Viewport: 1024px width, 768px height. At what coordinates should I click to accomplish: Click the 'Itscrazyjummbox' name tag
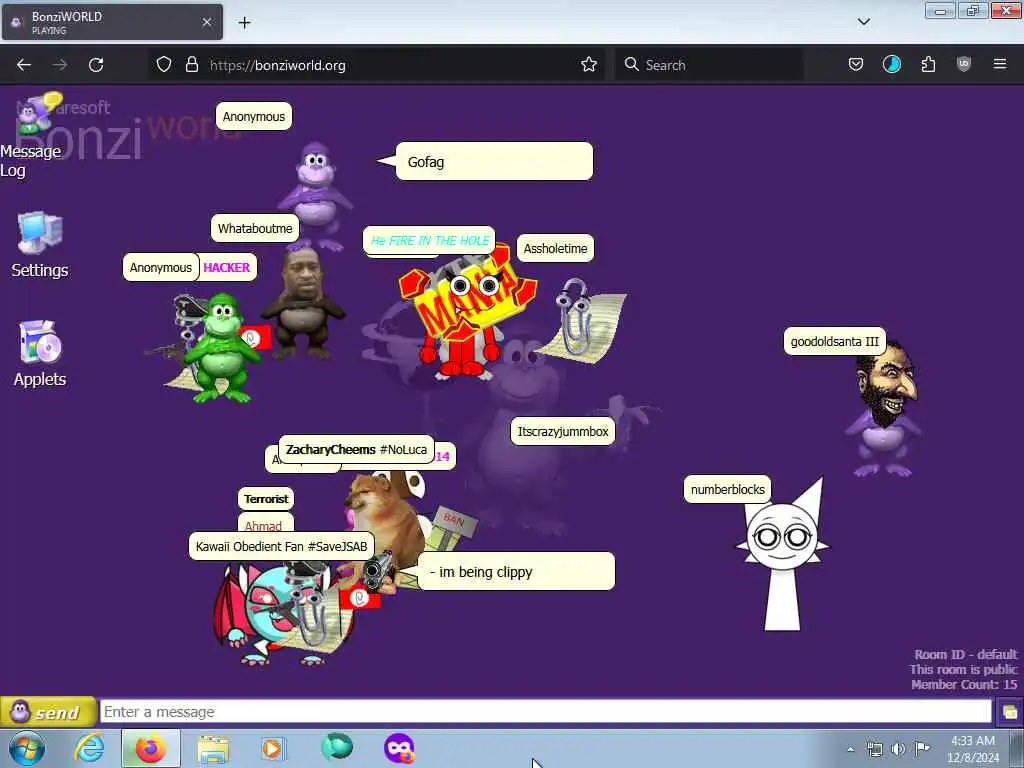562,432
